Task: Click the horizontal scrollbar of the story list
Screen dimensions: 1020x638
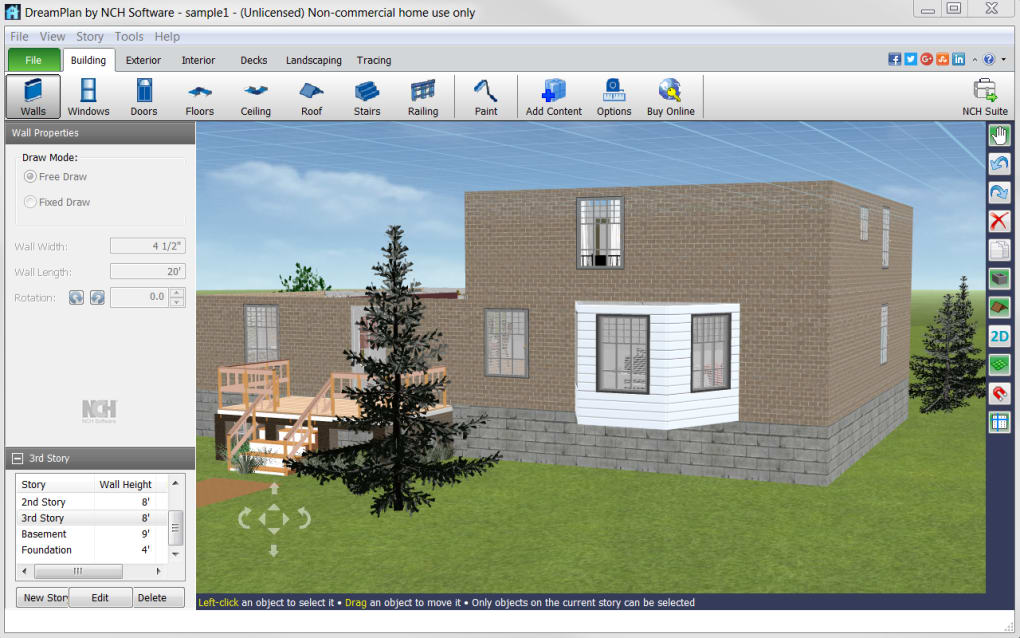Action: point(91,572)
